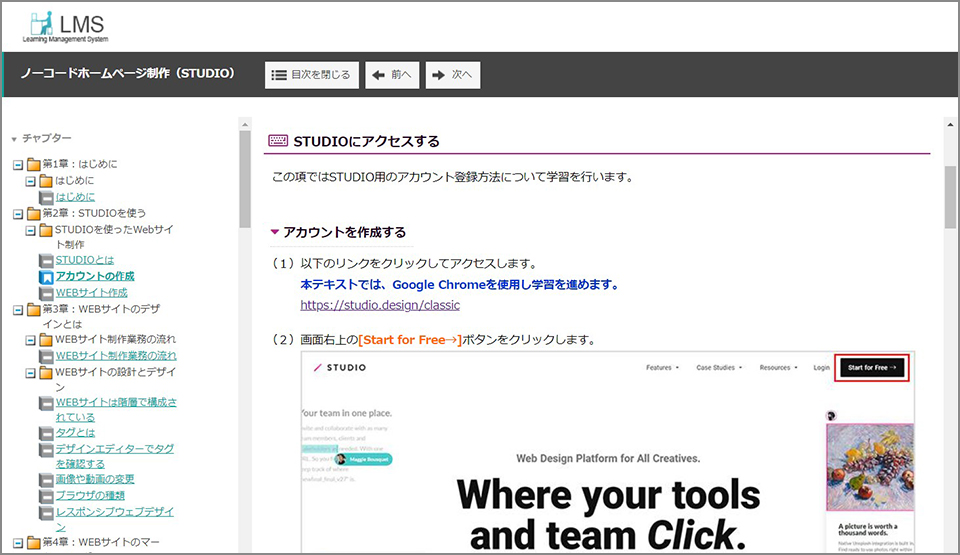Click folder icon of 第3章:WEBサイトのデザインとは

pyautogui.click(x=33, y=309)
